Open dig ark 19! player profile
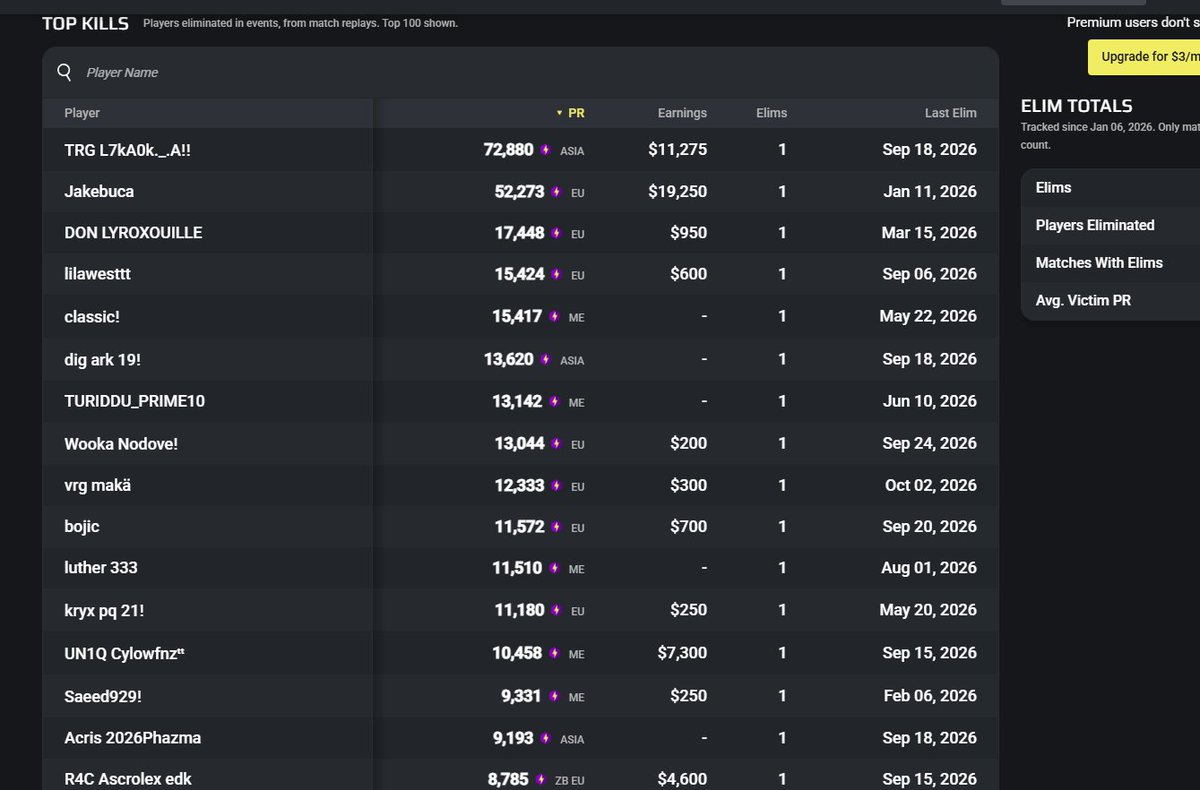 [103, 359]
